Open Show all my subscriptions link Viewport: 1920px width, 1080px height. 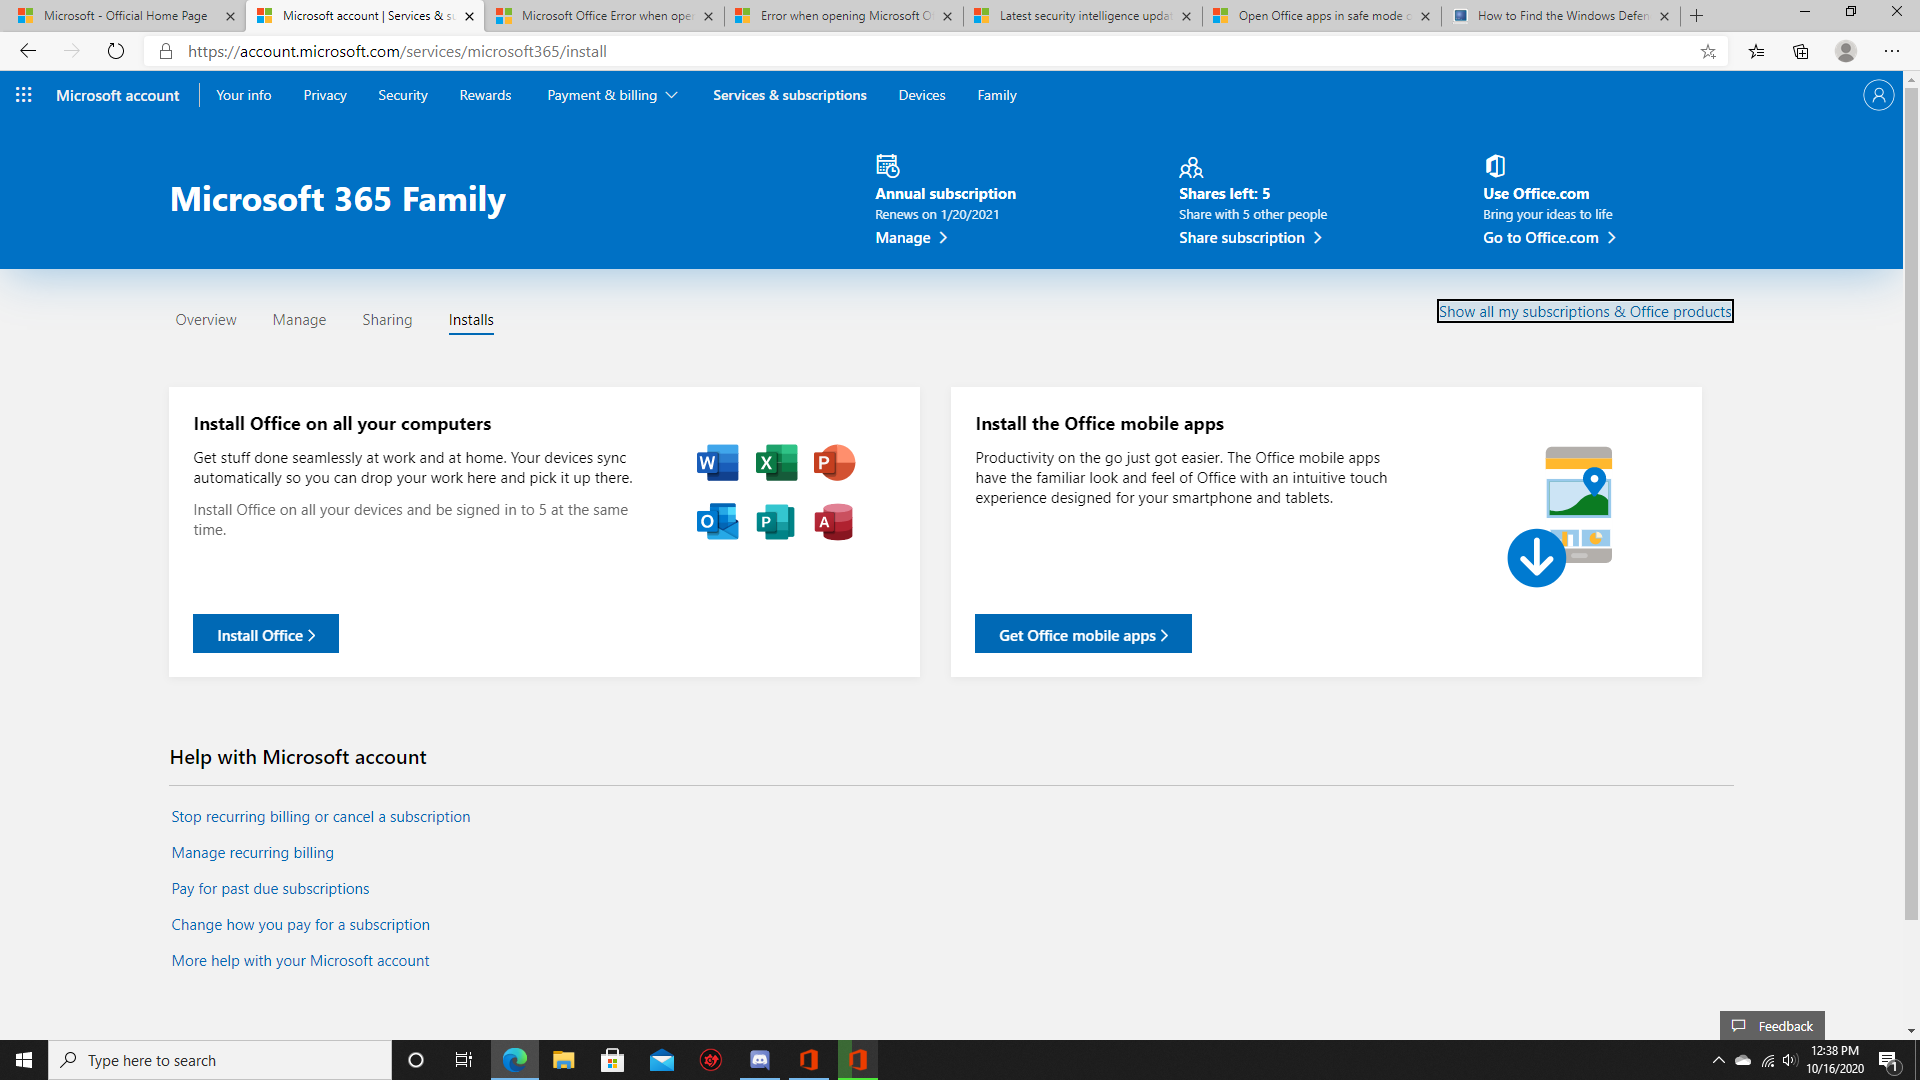[1585, 312]
